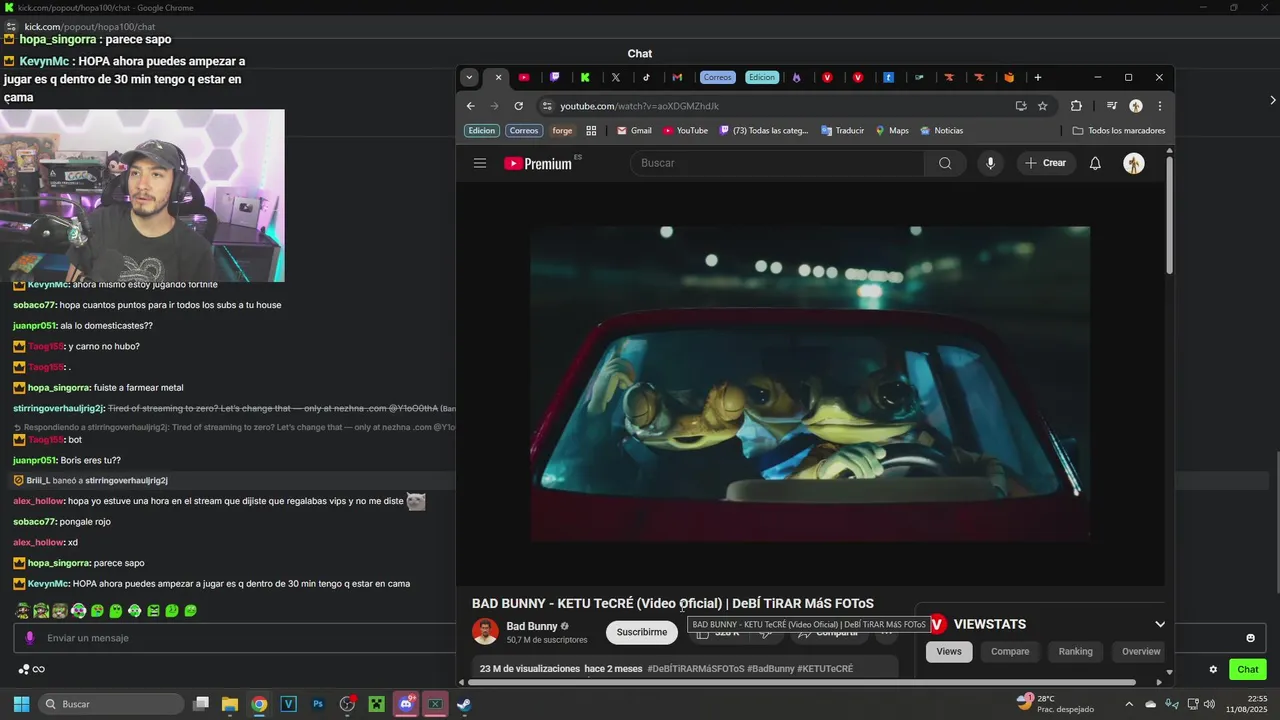Open the emoji picker in Kick chat

(1250, 638)
